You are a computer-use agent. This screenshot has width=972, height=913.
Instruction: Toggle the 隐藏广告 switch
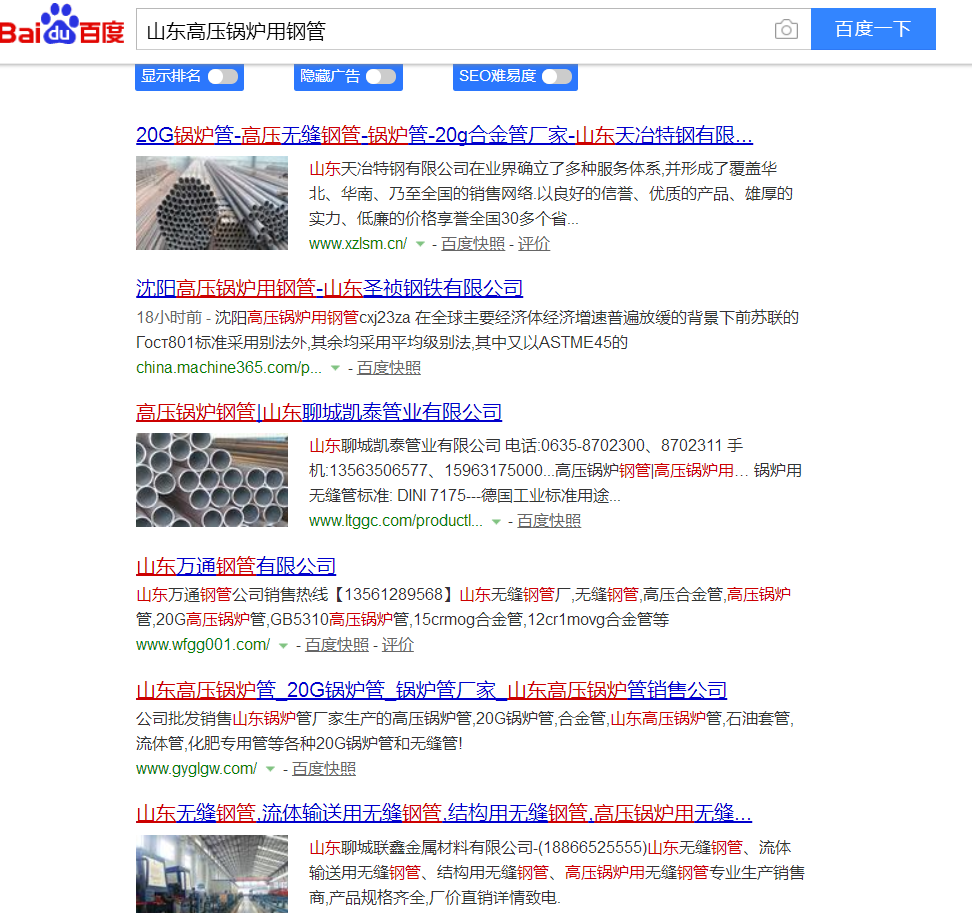[381, 76]
